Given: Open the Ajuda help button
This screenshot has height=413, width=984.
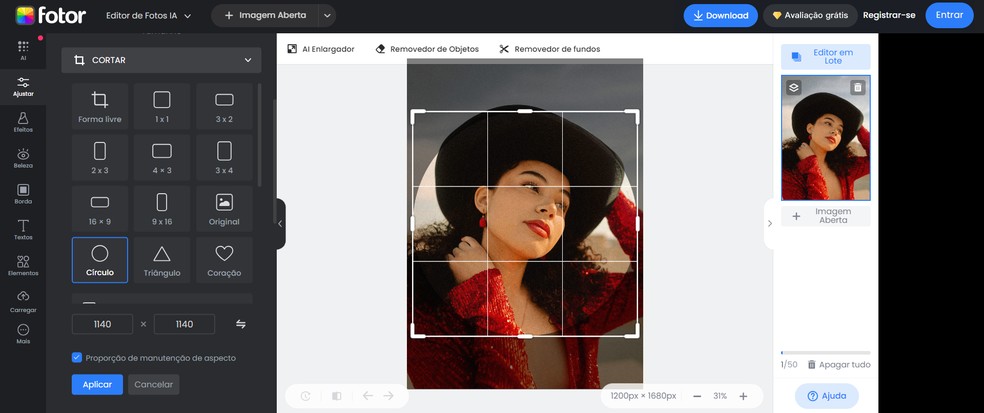Looking at the screenshot, I should [826, 396].
